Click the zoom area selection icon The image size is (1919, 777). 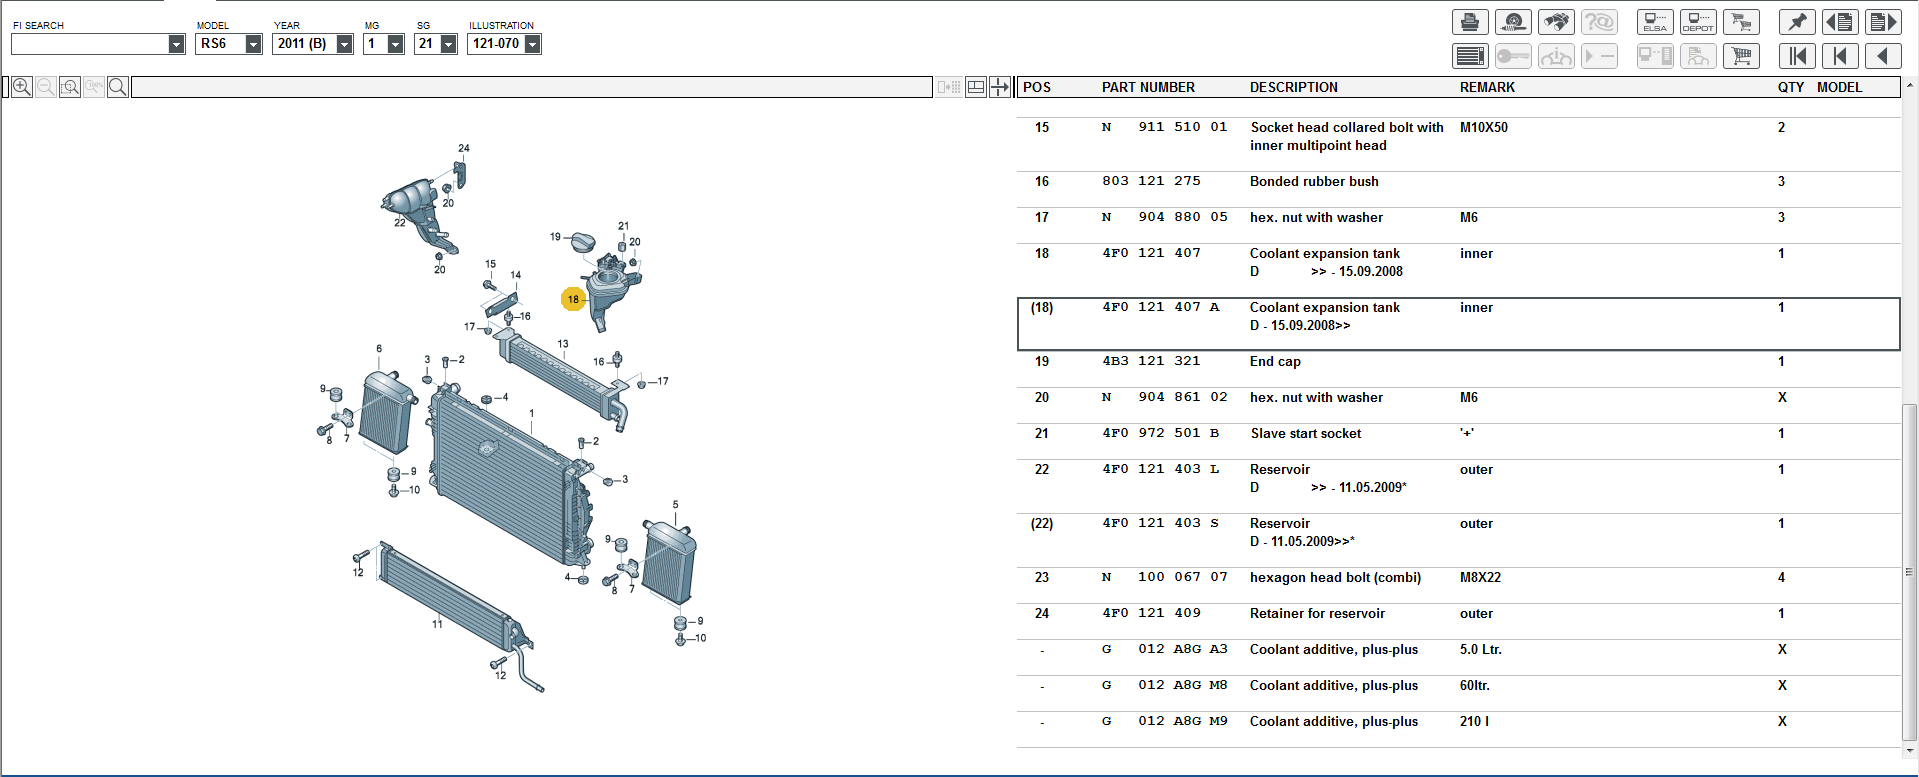coord(69,87)
